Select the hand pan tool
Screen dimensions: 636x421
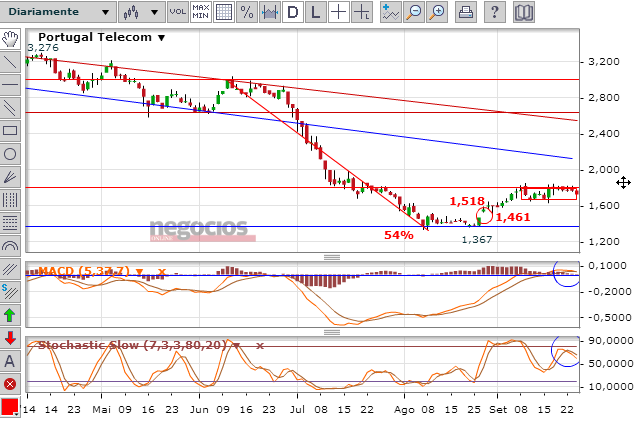pyautogui.click(x=10, y=39)
